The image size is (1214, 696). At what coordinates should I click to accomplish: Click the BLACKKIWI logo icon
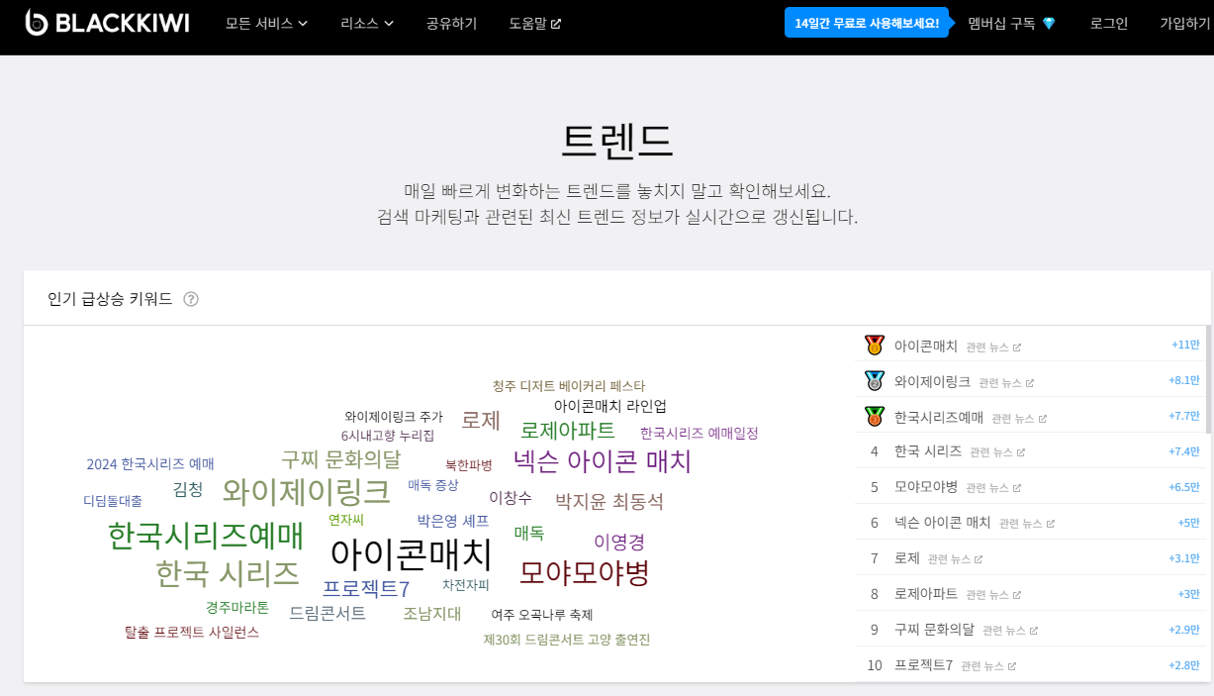[38, 22]
